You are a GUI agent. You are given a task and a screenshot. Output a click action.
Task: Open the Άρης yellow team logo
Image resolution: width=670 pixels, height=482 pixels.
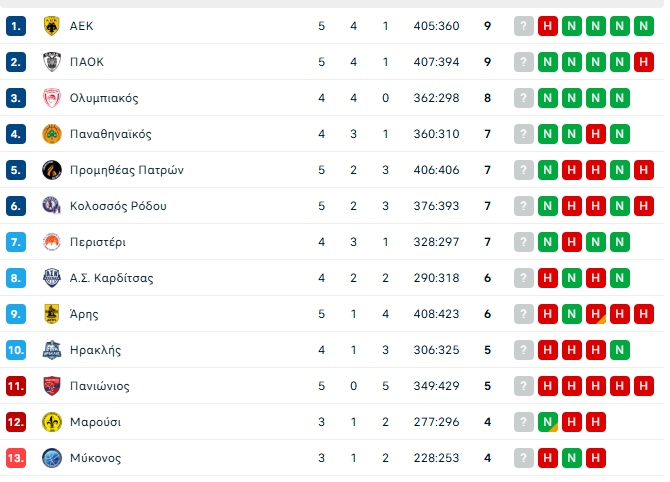52,314
